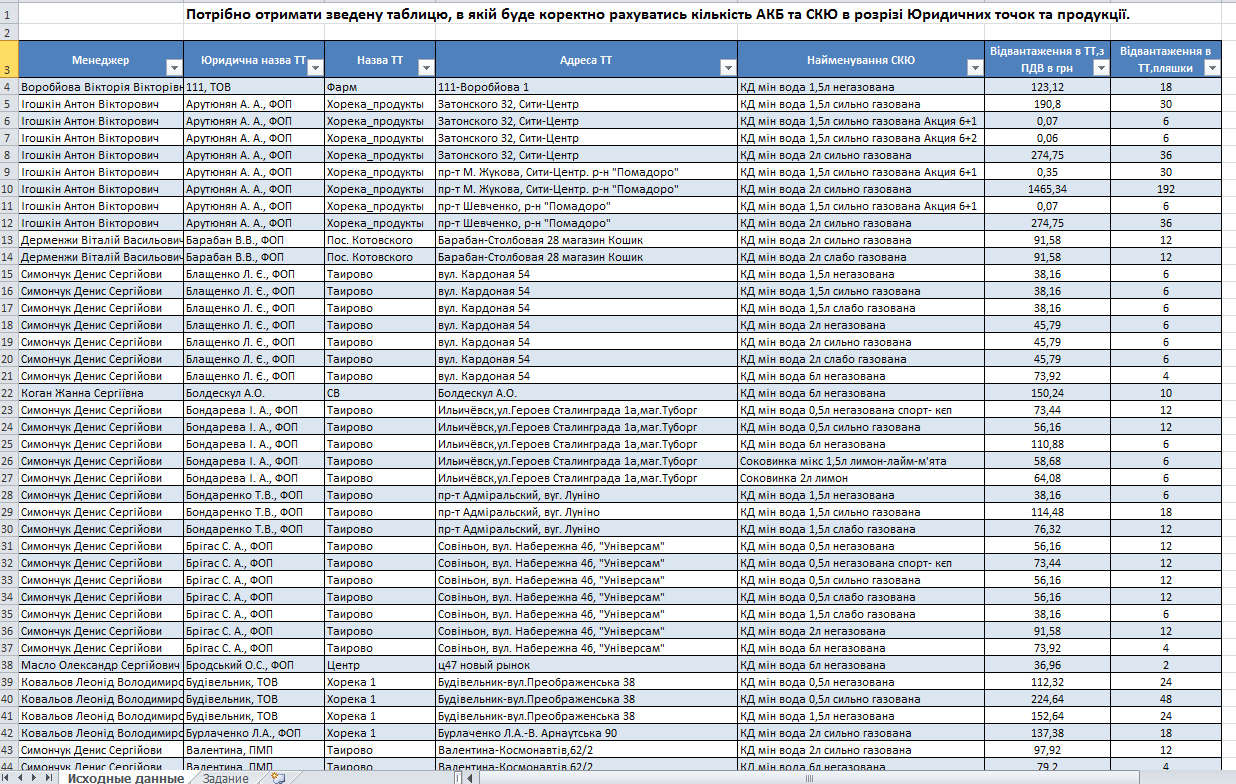Select the amount cell 114,48
This screenshot has height=784, width=1236.
(1048, 512)
